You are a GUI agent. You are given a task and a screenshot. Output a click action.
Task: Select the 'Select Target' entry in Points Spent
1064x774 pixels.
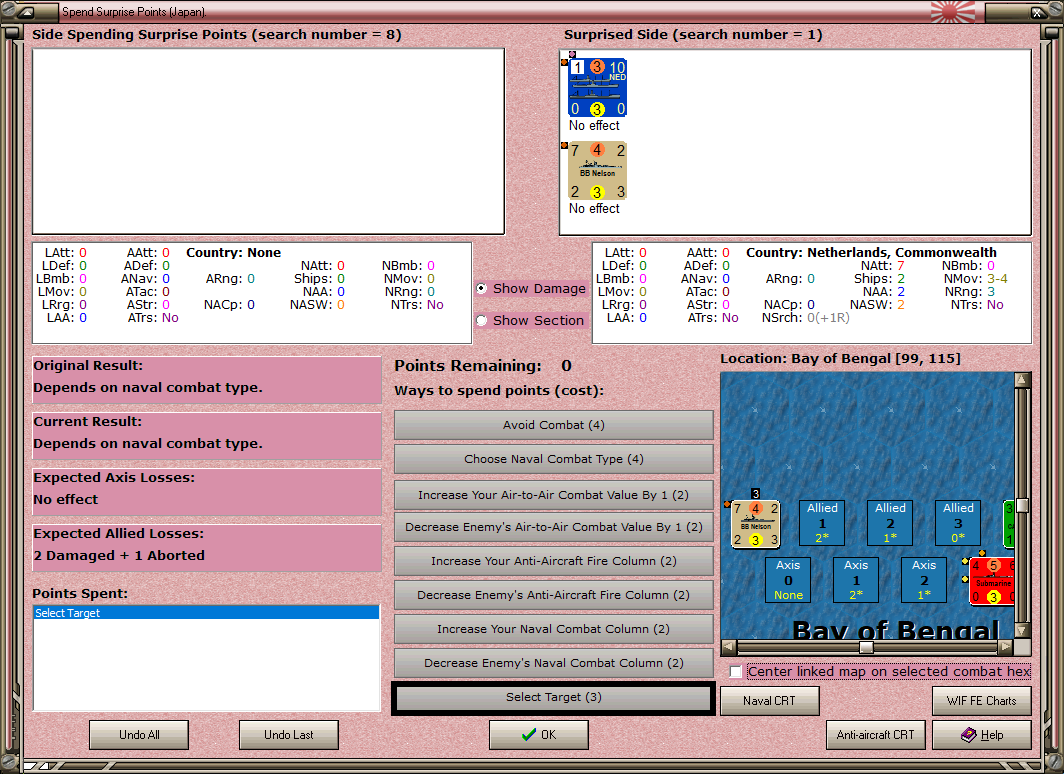(x=206, y=613)
